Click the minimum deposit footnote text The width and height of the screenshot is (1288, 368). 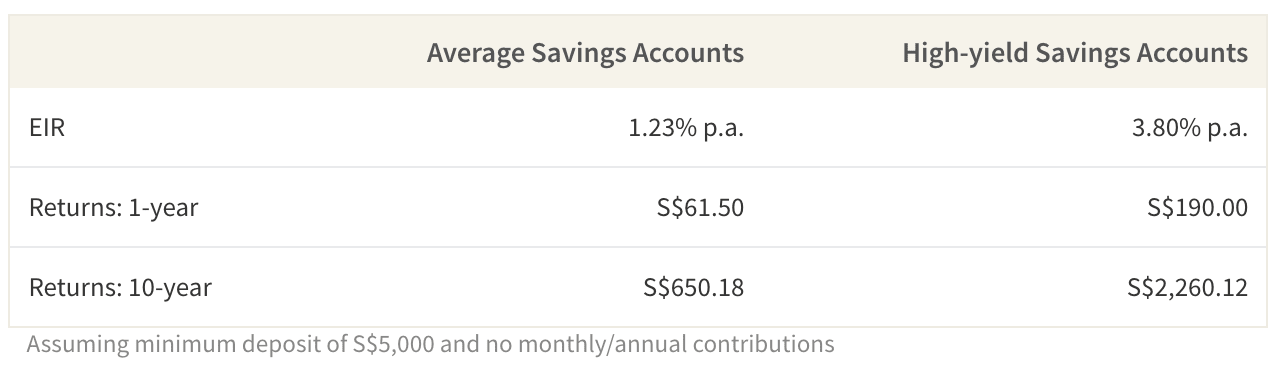point(430,345)
